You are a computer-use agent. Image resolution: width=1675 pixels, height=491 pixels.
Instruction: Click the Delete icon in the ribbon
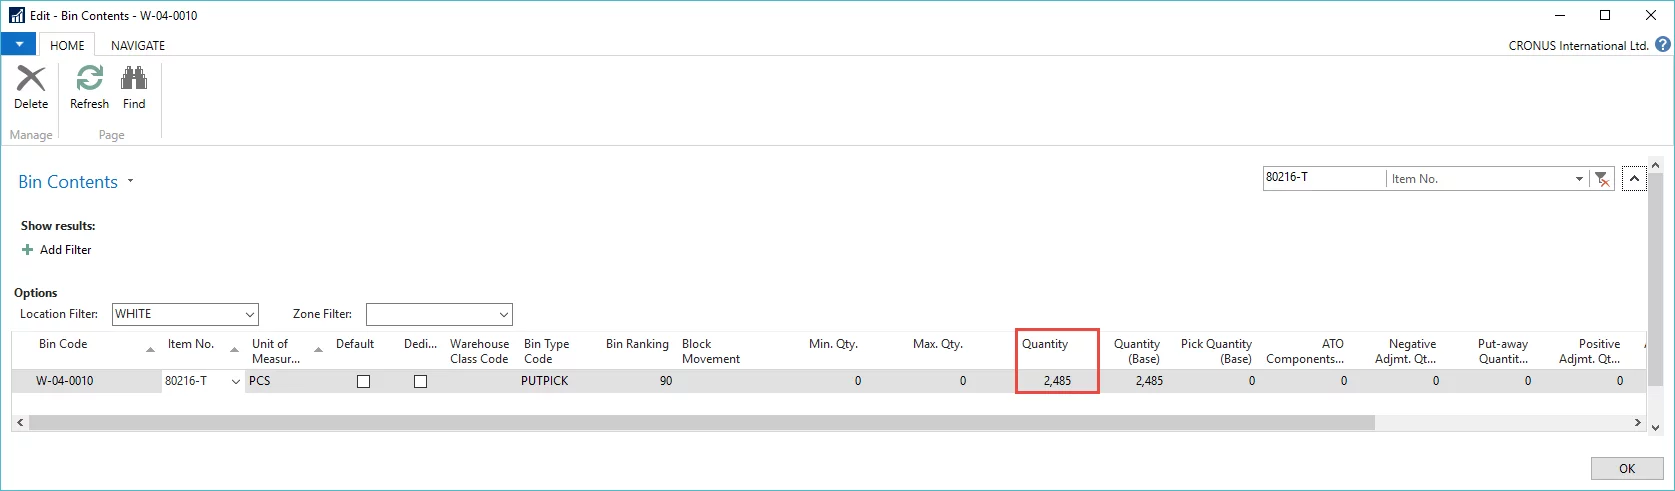tap(31, 80)
